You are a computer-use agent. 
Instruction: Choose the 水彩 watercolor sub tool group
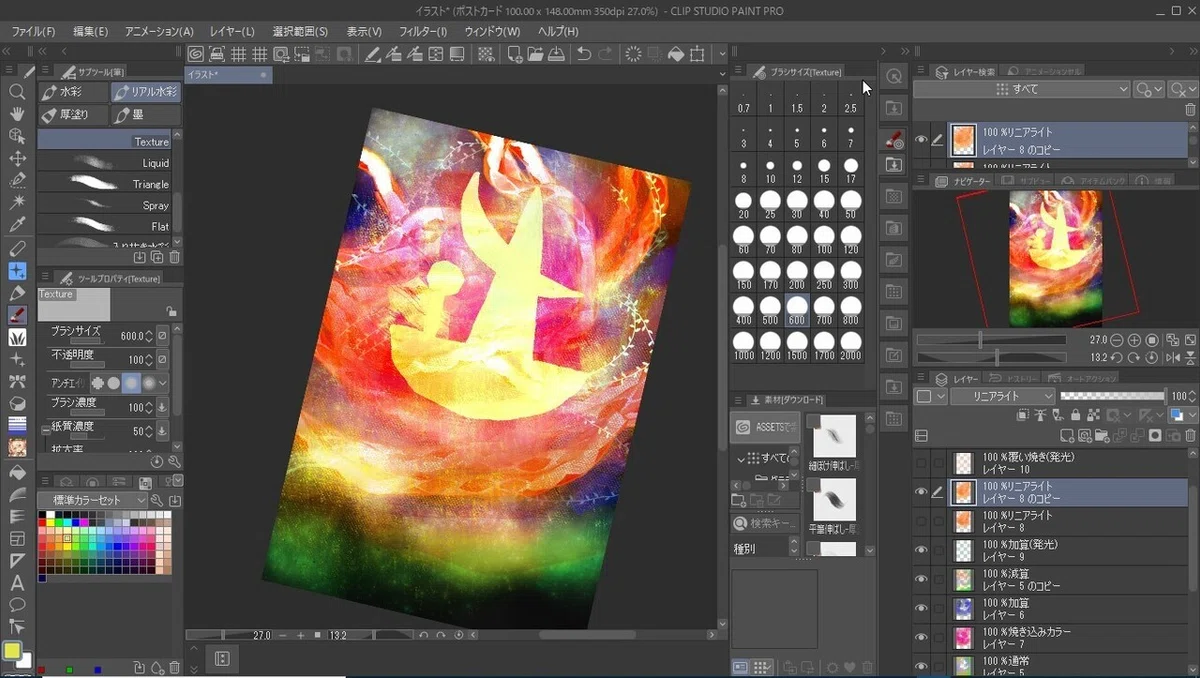tap(73, 92)
